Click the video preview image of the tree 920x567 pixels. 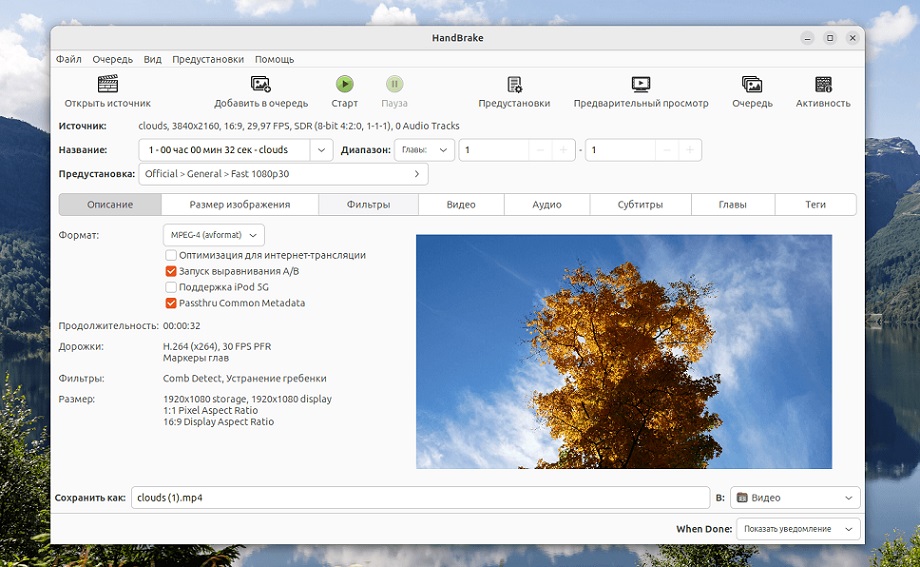pos(624,352)
